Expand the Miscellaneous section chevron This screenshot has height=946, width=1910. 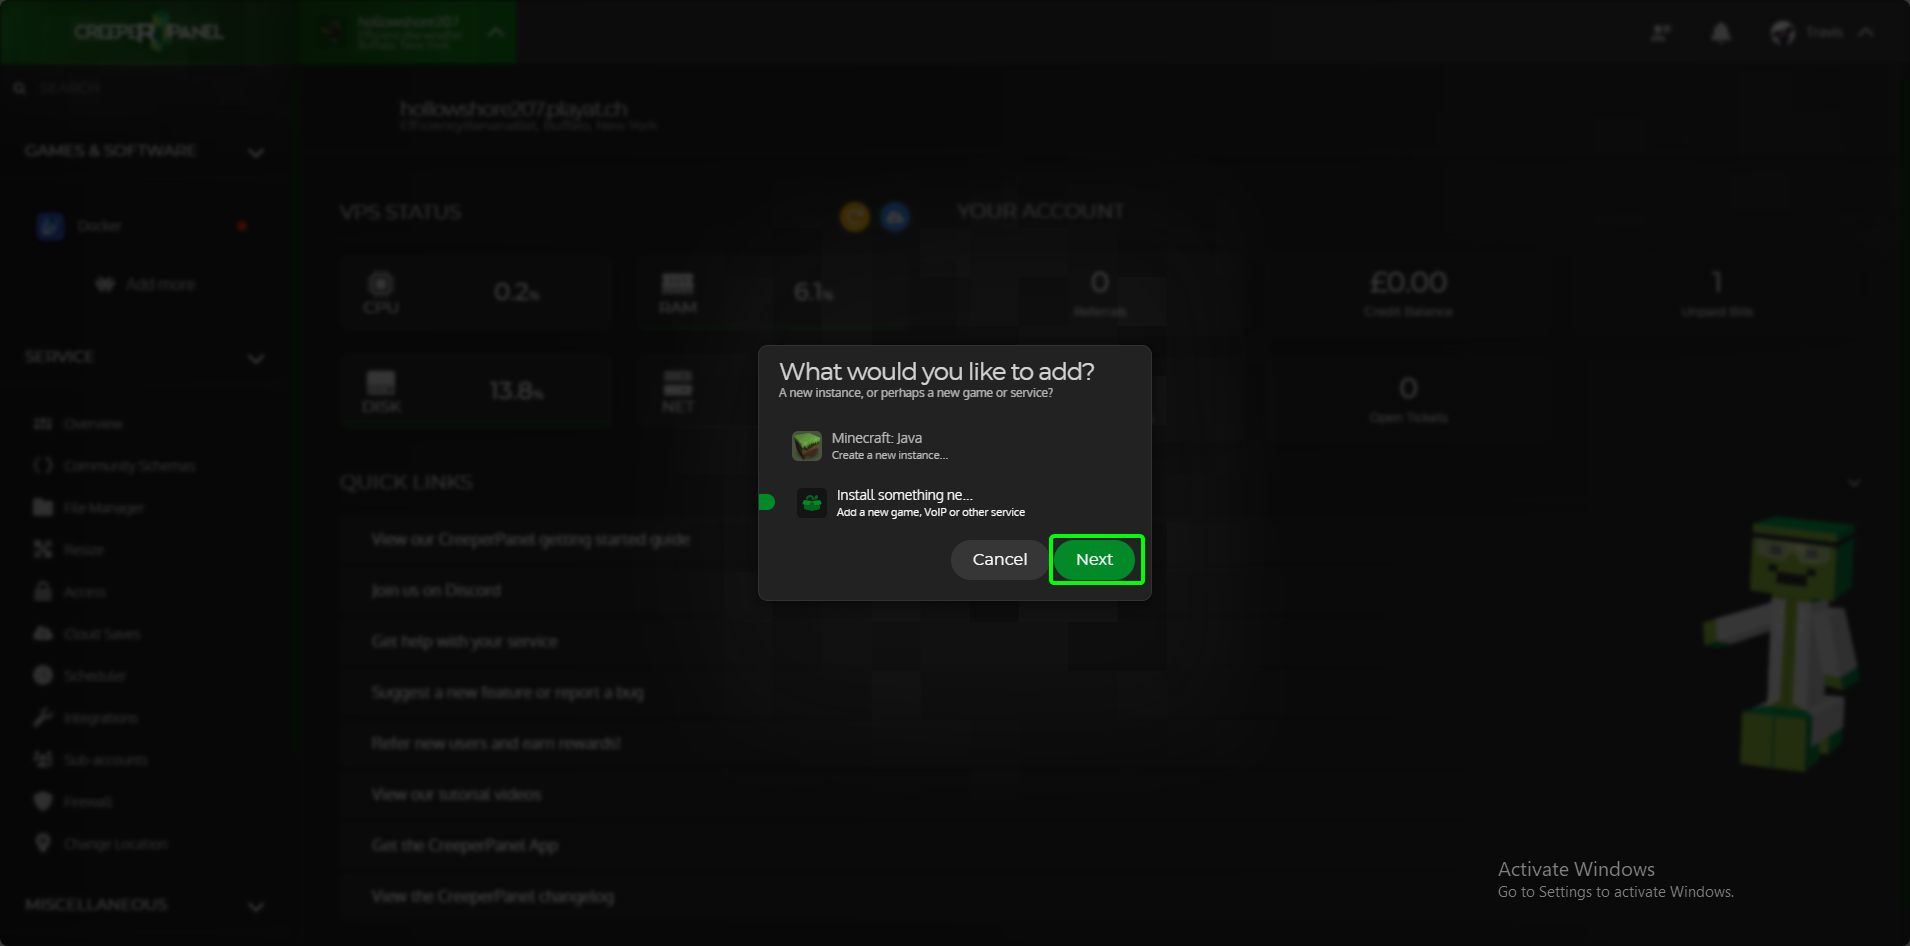click(x=256, y=906)
